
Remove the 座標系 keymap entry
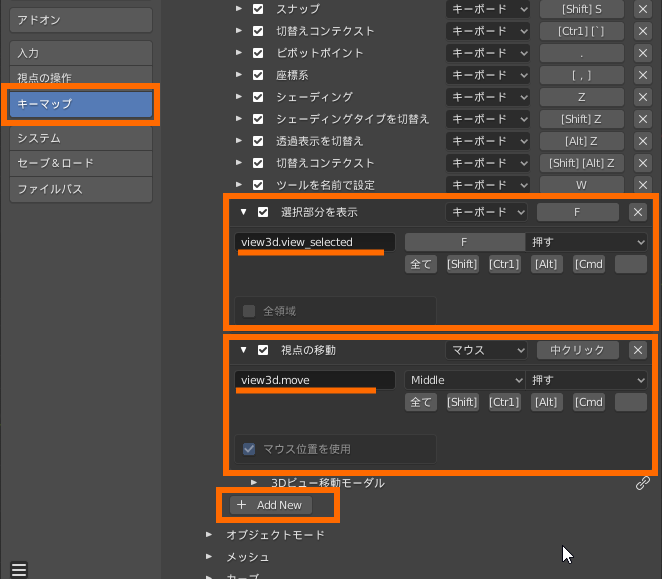pos(643,75)
